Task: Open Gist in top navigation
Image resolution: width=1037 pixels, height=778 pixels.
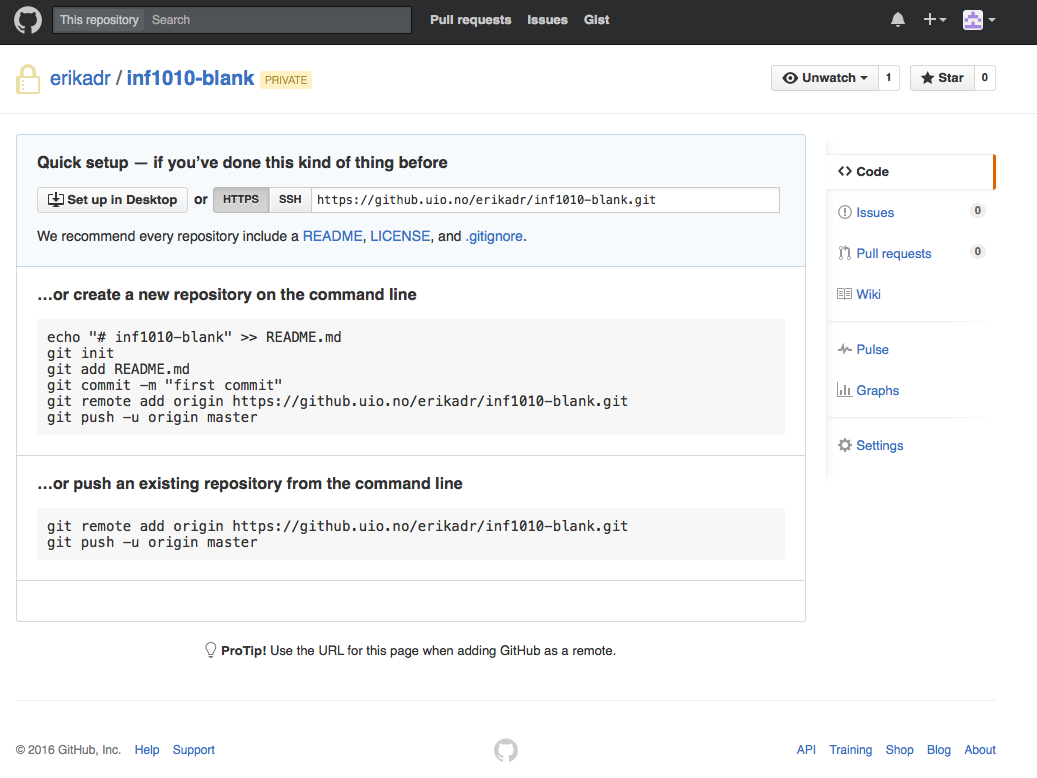Action: [596, 20]
